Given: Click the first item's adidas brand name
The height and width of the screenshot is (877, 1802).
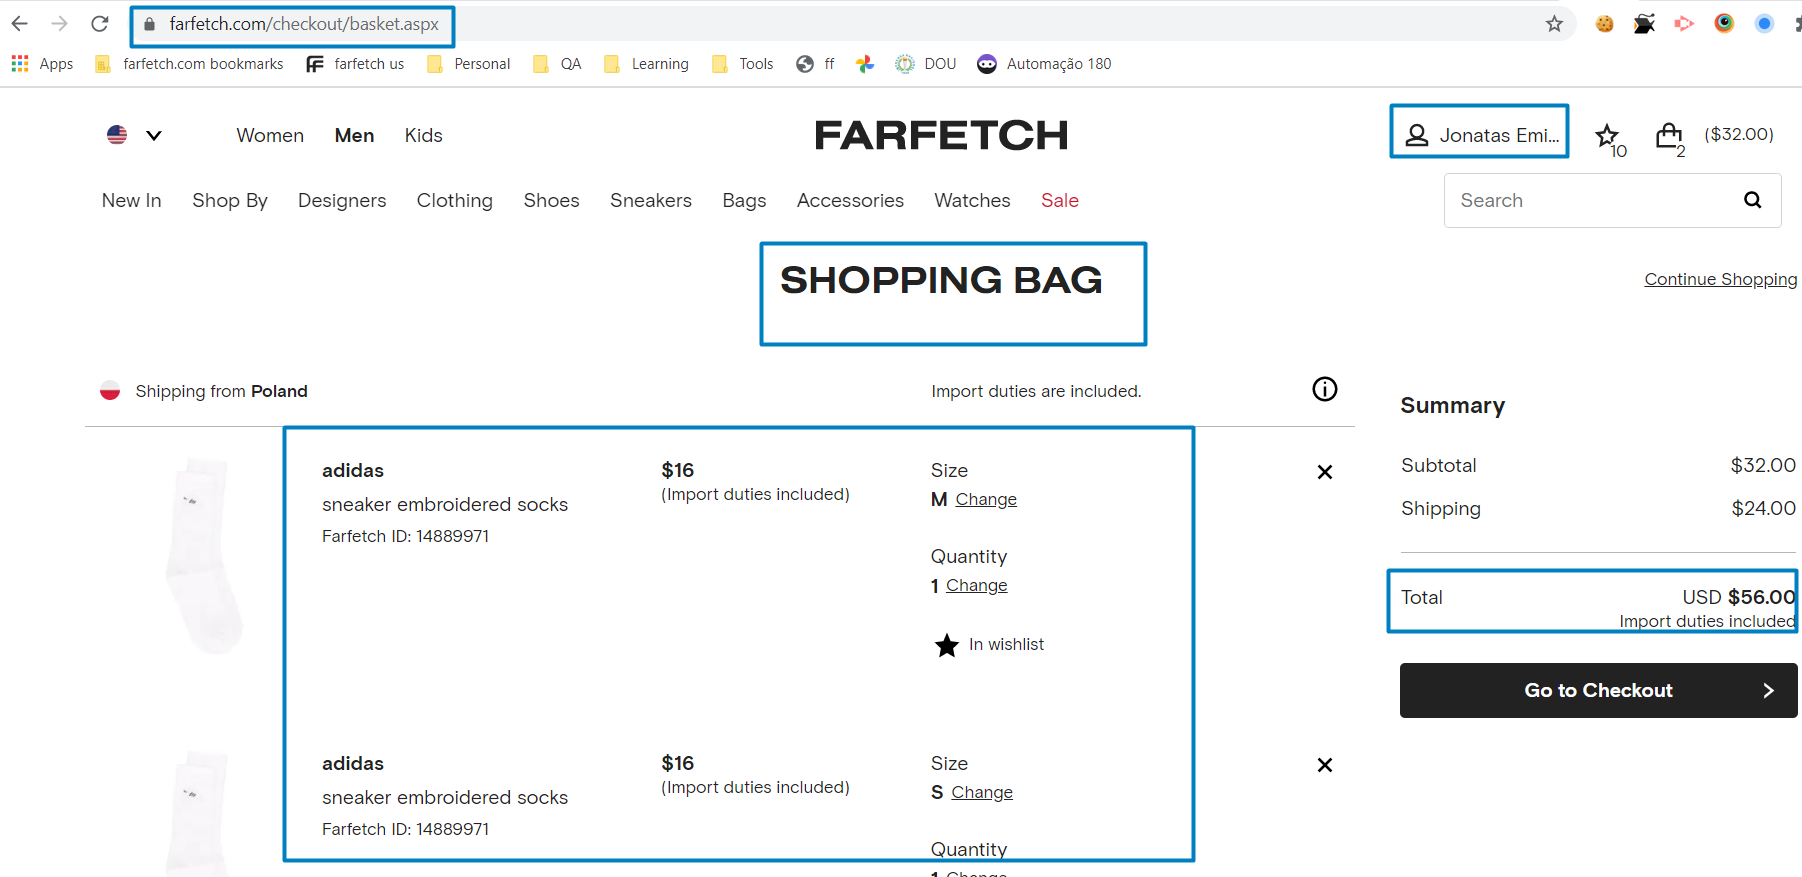Looking at the screenshot, I should point(352,470).
